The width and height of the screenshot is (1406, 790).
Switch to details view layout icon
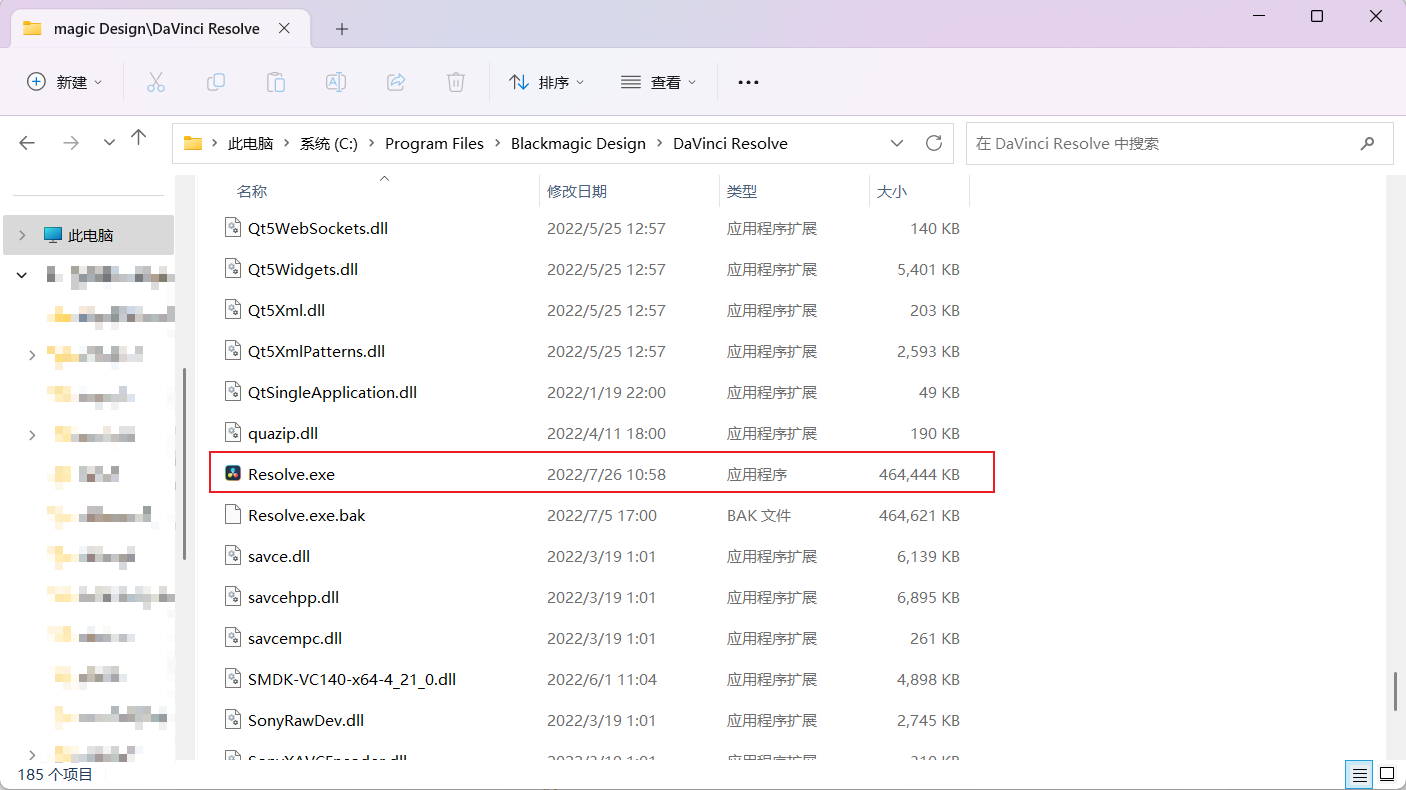(x=1359, y=774)
